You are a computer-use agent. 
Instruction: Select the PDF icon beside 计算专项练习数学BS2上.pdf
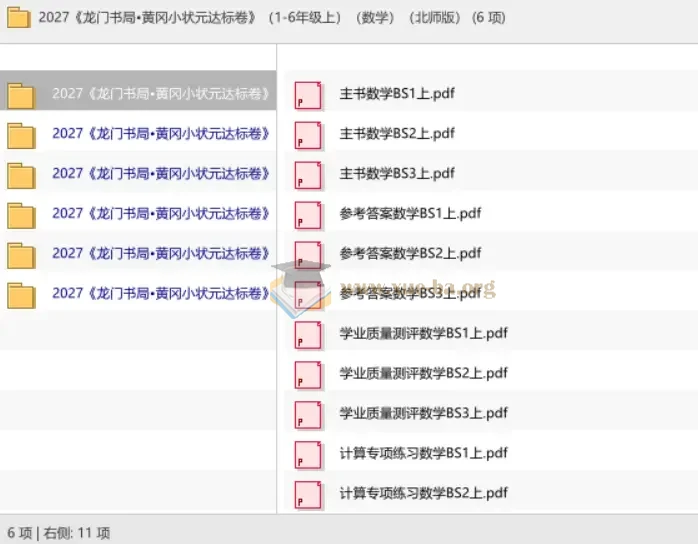(x=308, y=495)
